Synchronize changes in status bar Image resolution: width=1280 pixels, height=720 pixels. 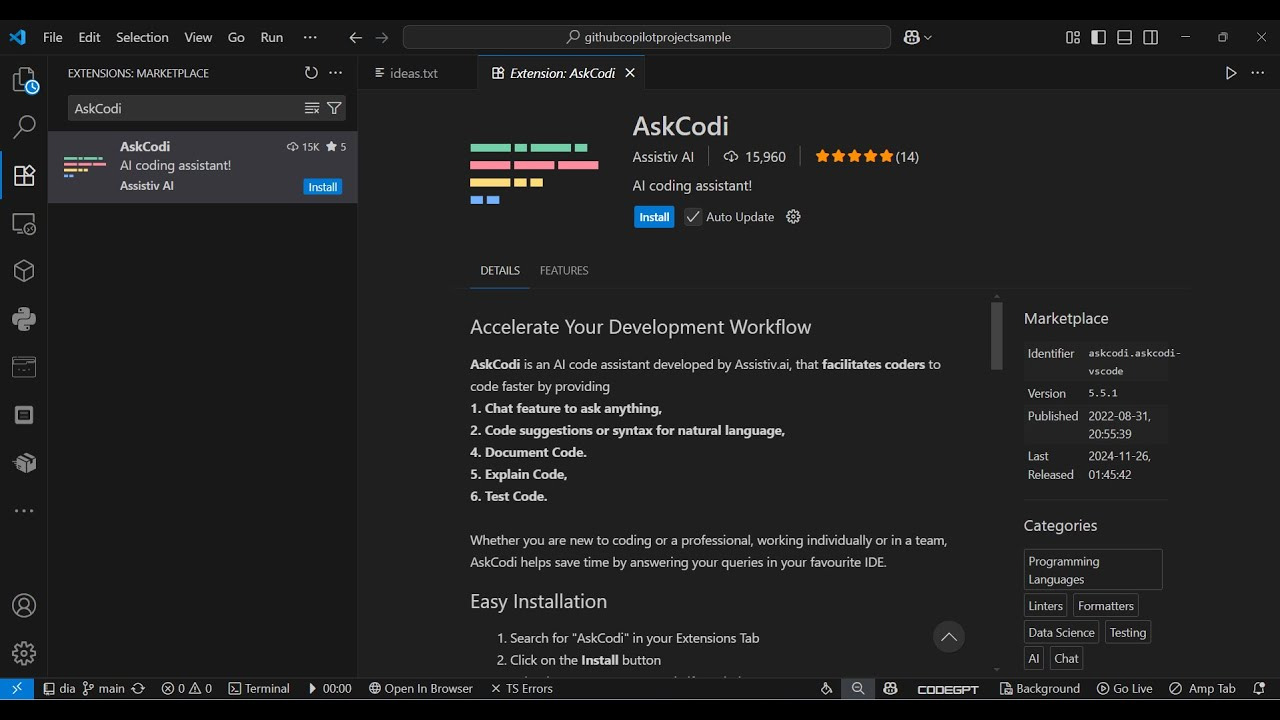138,688
